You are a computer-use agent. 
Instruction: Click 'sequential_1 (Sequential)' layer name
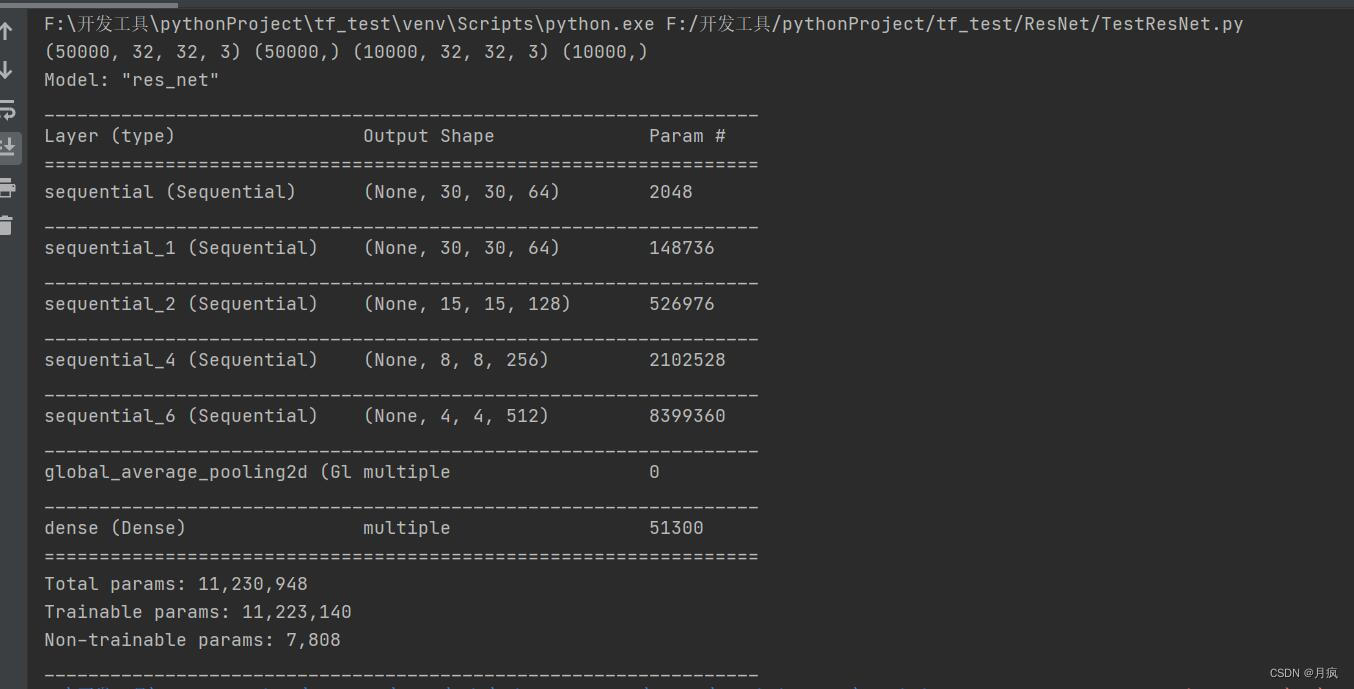tap(181, 248)
